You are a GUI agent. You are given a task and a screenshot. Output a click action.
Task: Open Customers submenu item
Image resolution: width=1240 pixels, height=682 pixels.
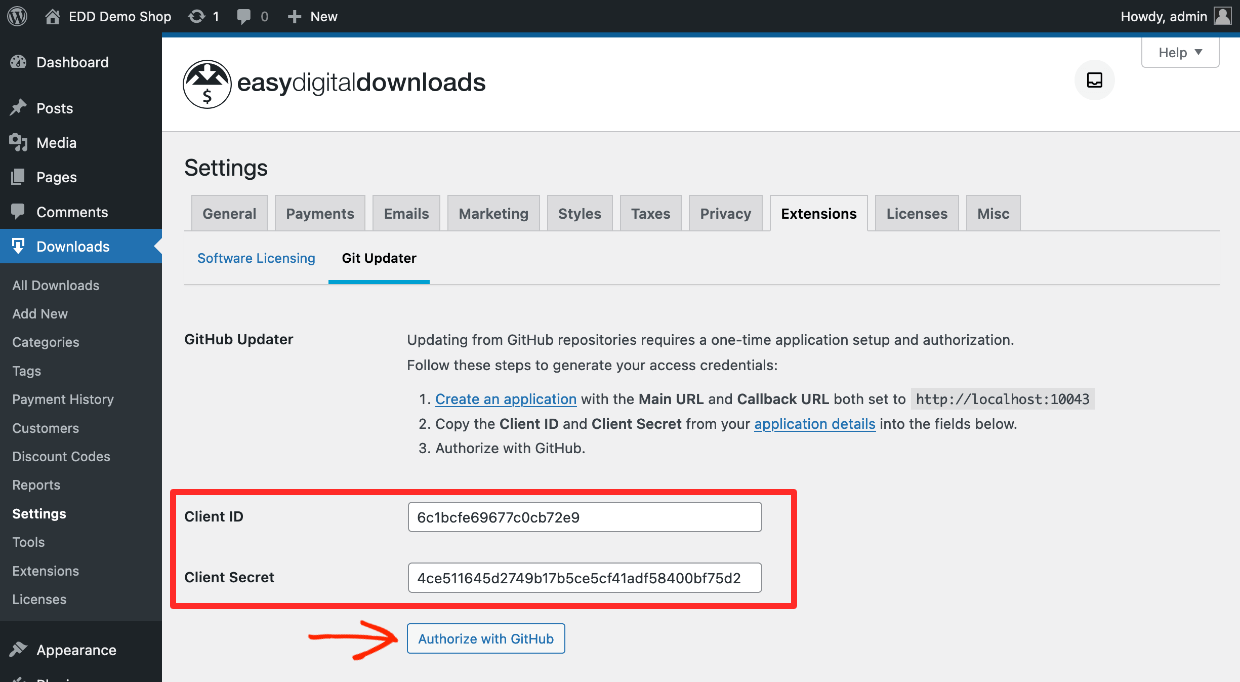click(46, 428)
